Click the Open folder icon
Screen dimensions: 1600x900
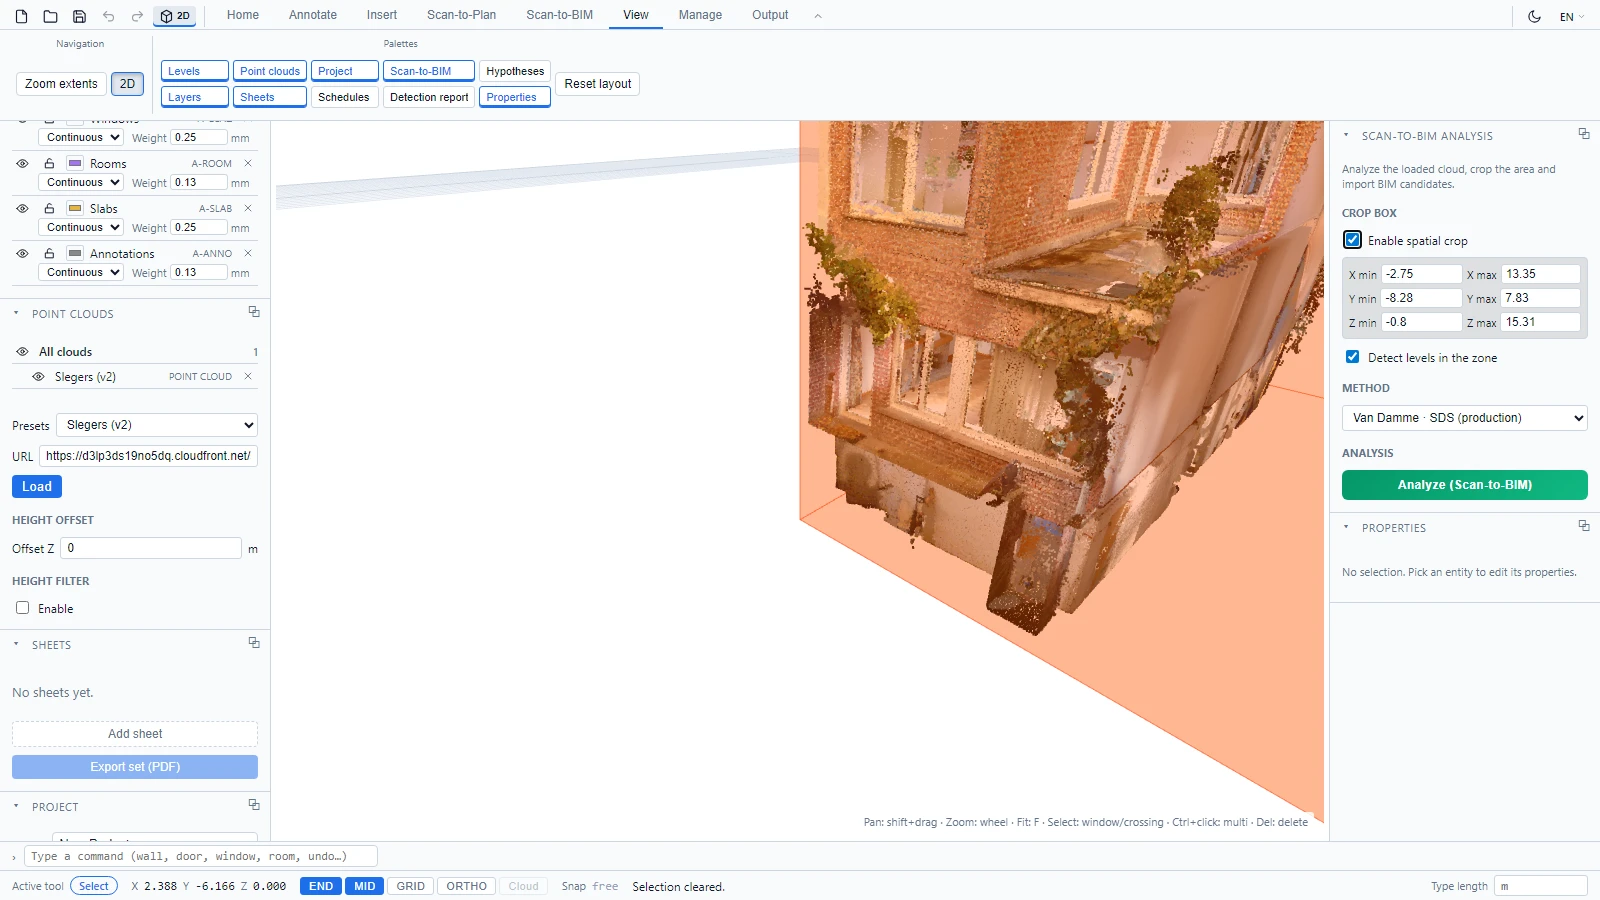pos(50,16)
